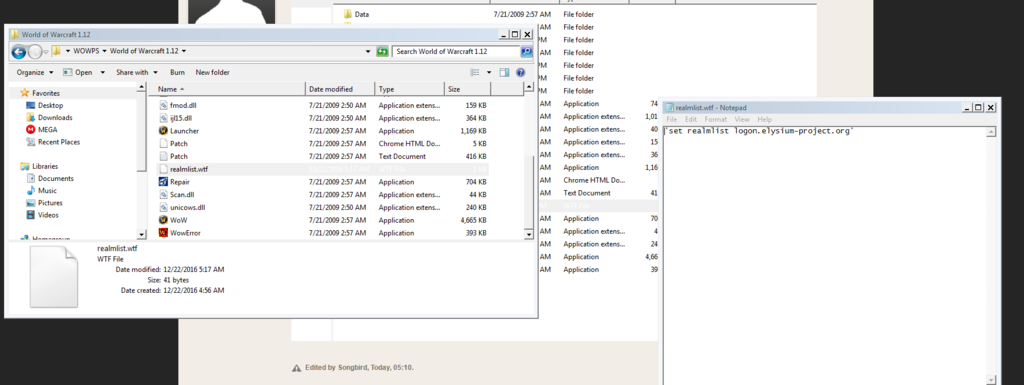The height and width of the screenshot is (385, 1024).
Task: Click Notepad vertical scrollbar up arrow
Action: [x=991, y=132]
